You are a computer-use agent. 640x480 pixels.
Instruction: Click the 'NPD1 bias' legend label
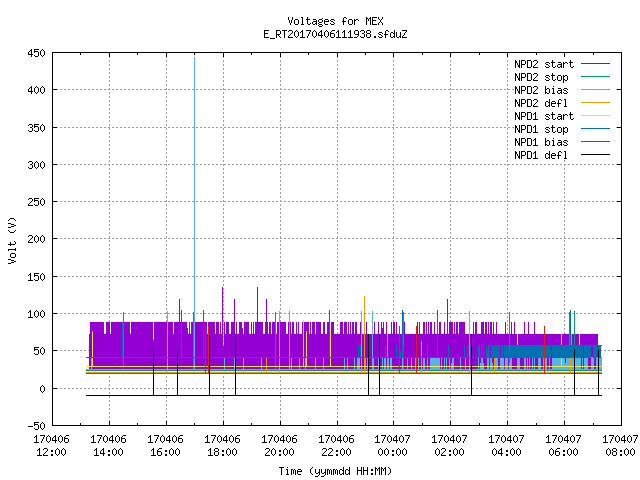click(x=541, y=142)
